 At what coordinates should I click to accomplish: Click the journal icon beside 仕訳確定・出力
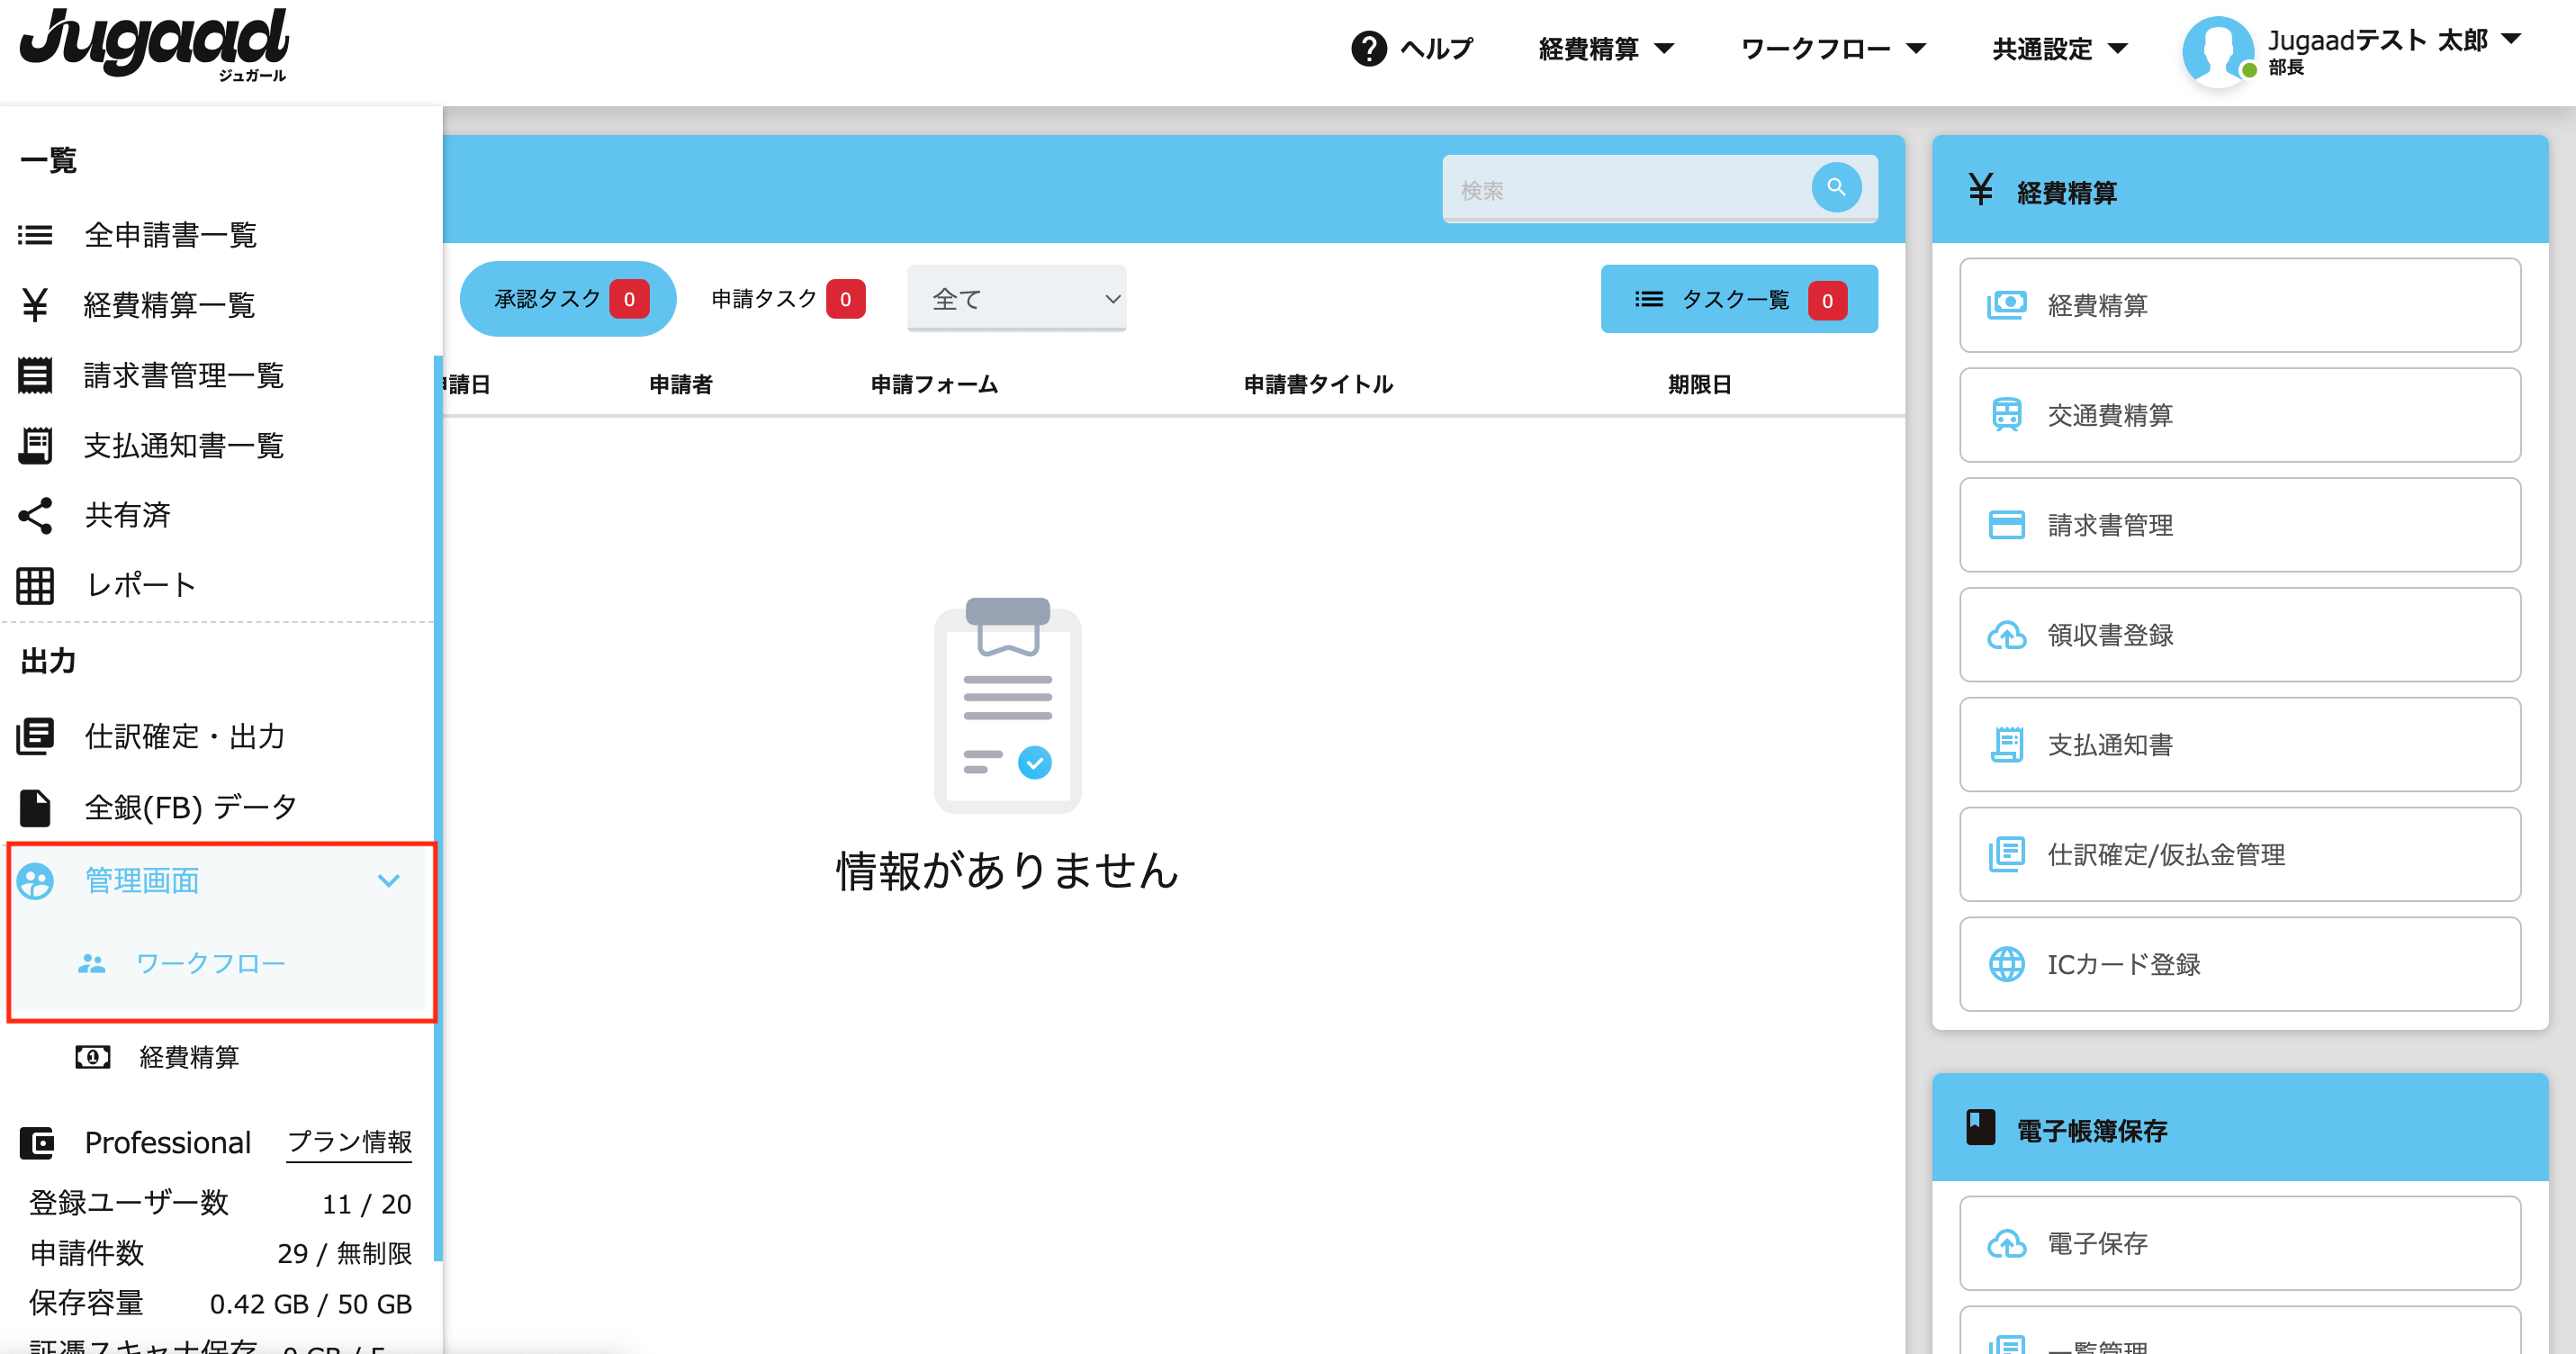click(35, 736)
